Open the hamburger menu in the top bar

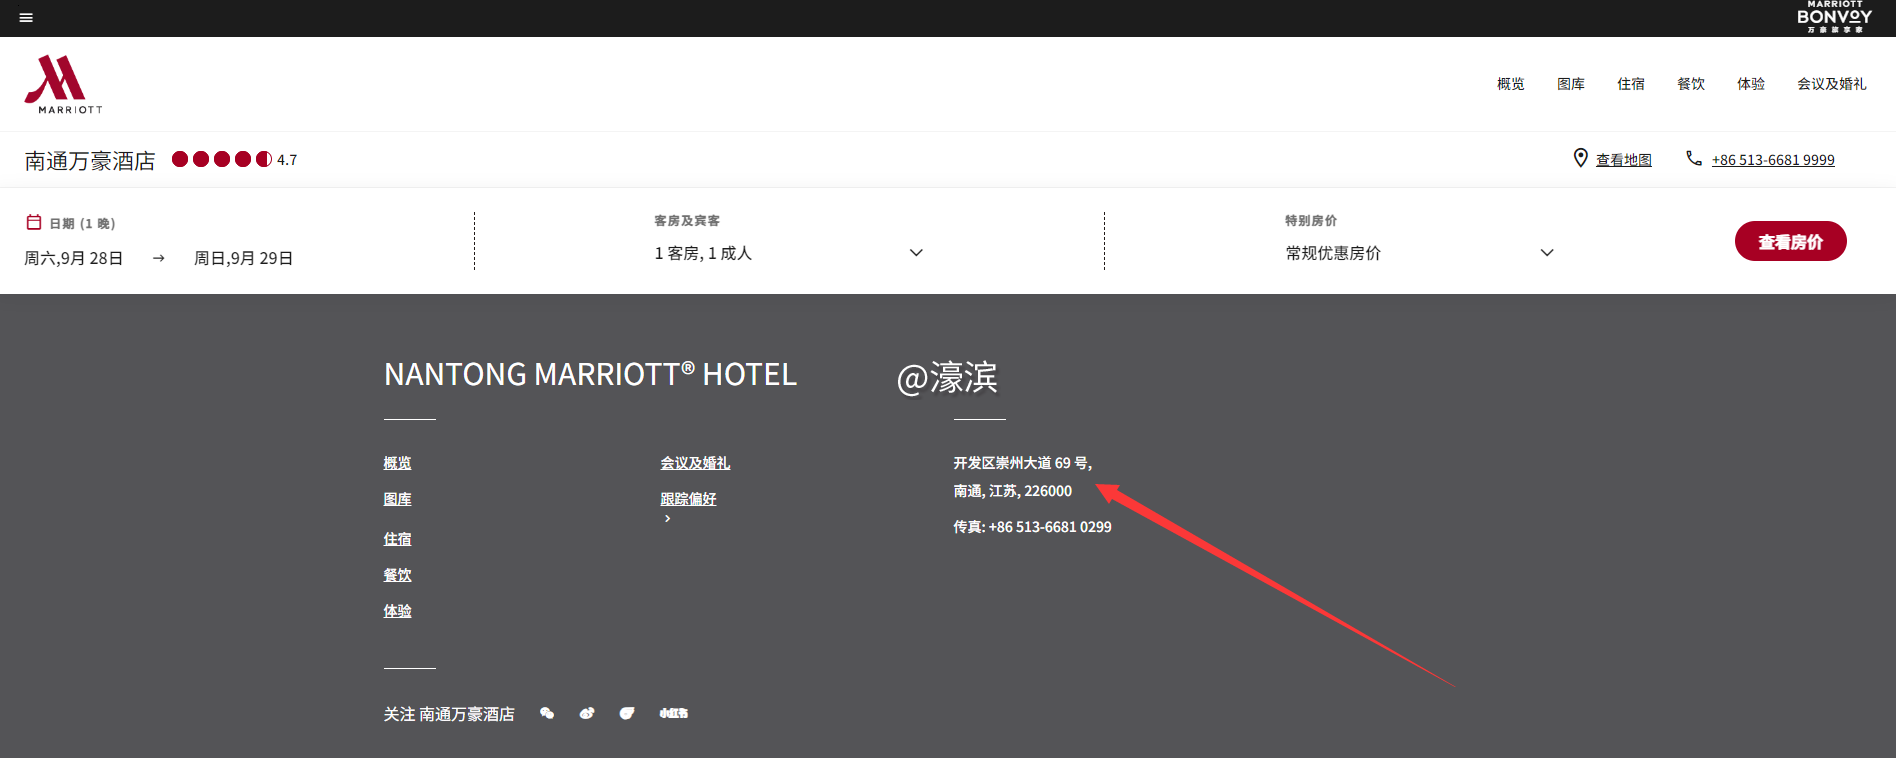[x=26, y=17]
